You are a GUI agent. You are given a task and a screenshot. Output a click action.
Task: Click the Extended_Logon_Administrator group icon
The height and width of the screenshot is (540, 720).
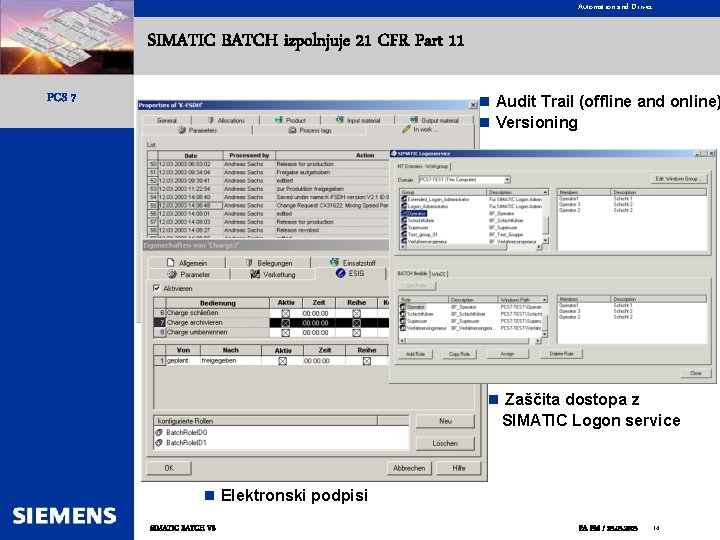404,199
